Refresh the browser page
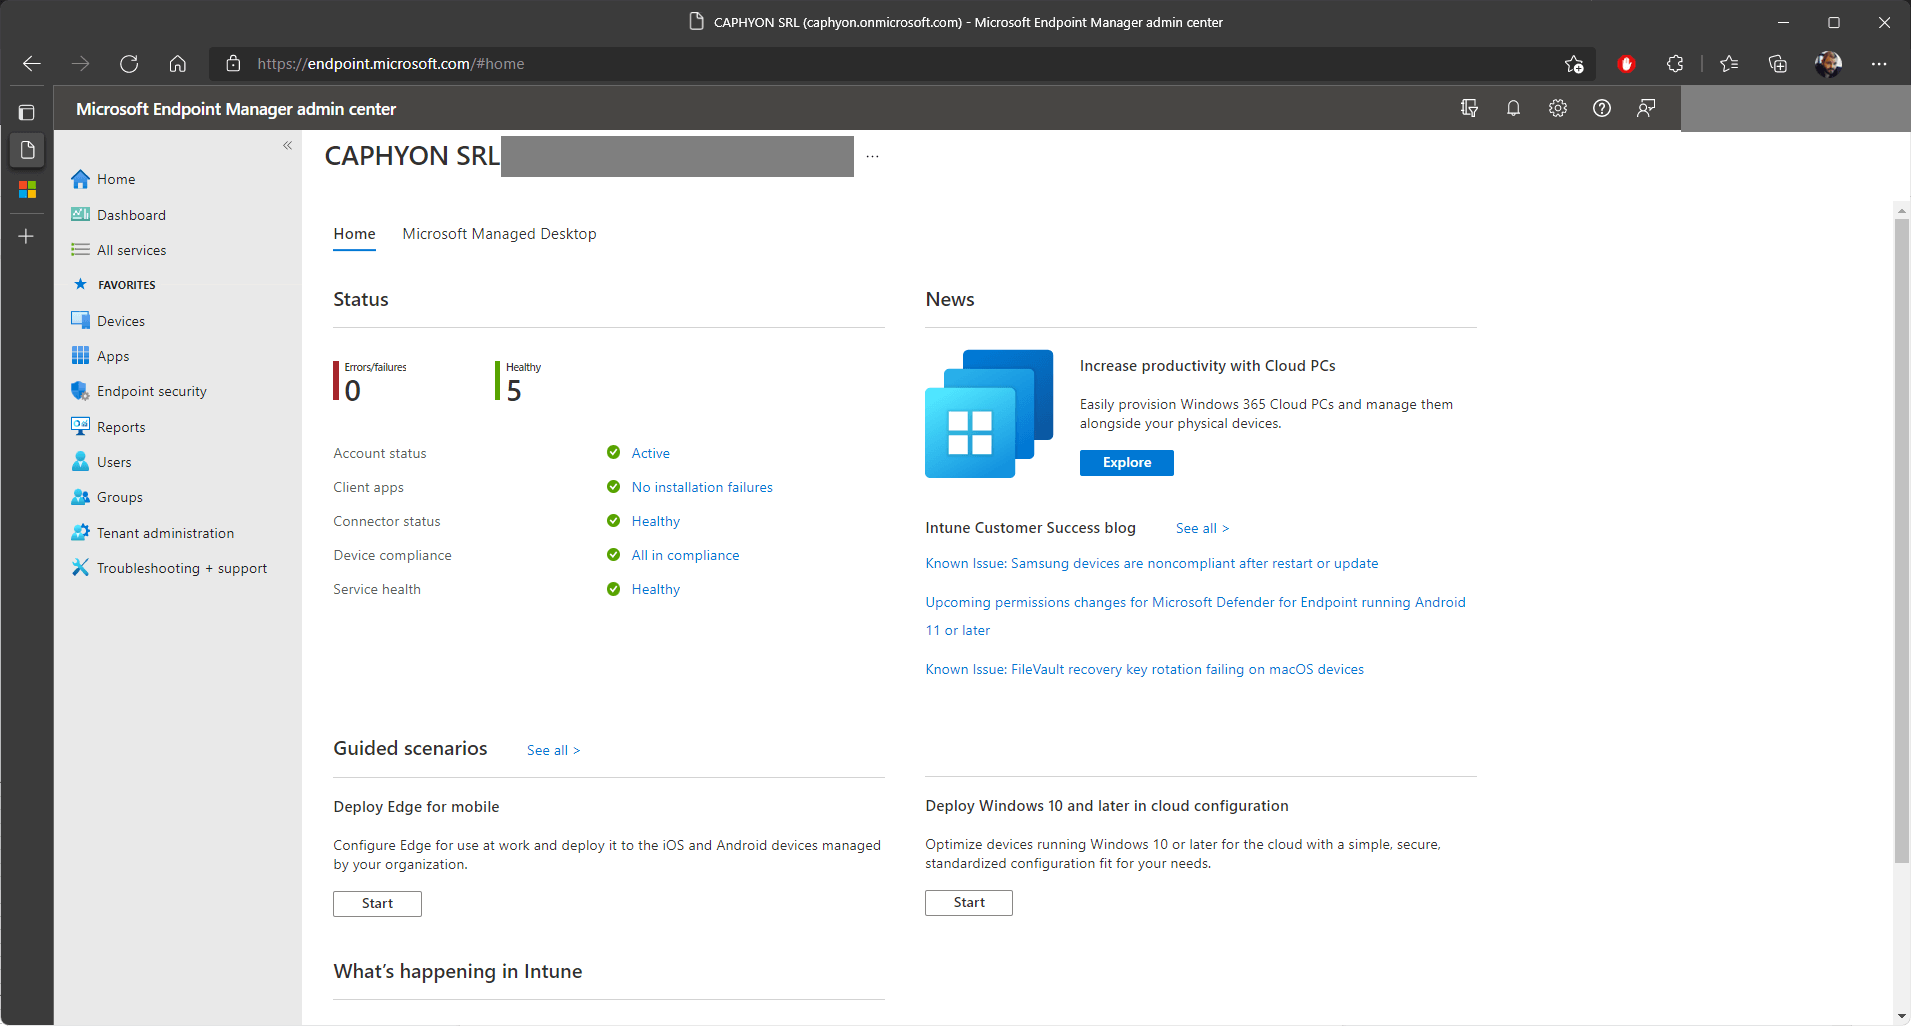The width and height of the screenshot is (1911, 1026). tap(129, 64)
